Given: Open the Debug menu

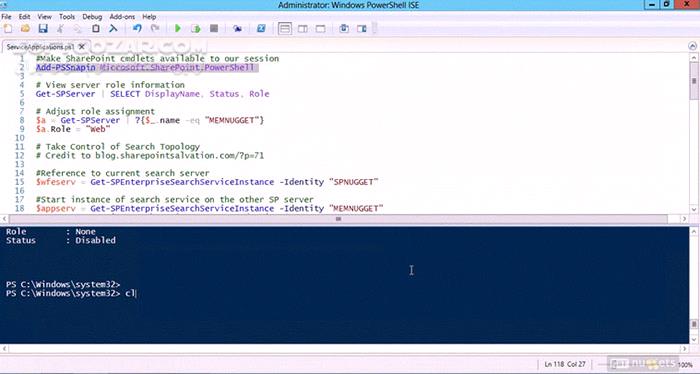Looking at the screenshot, I should tap(92, 17).
